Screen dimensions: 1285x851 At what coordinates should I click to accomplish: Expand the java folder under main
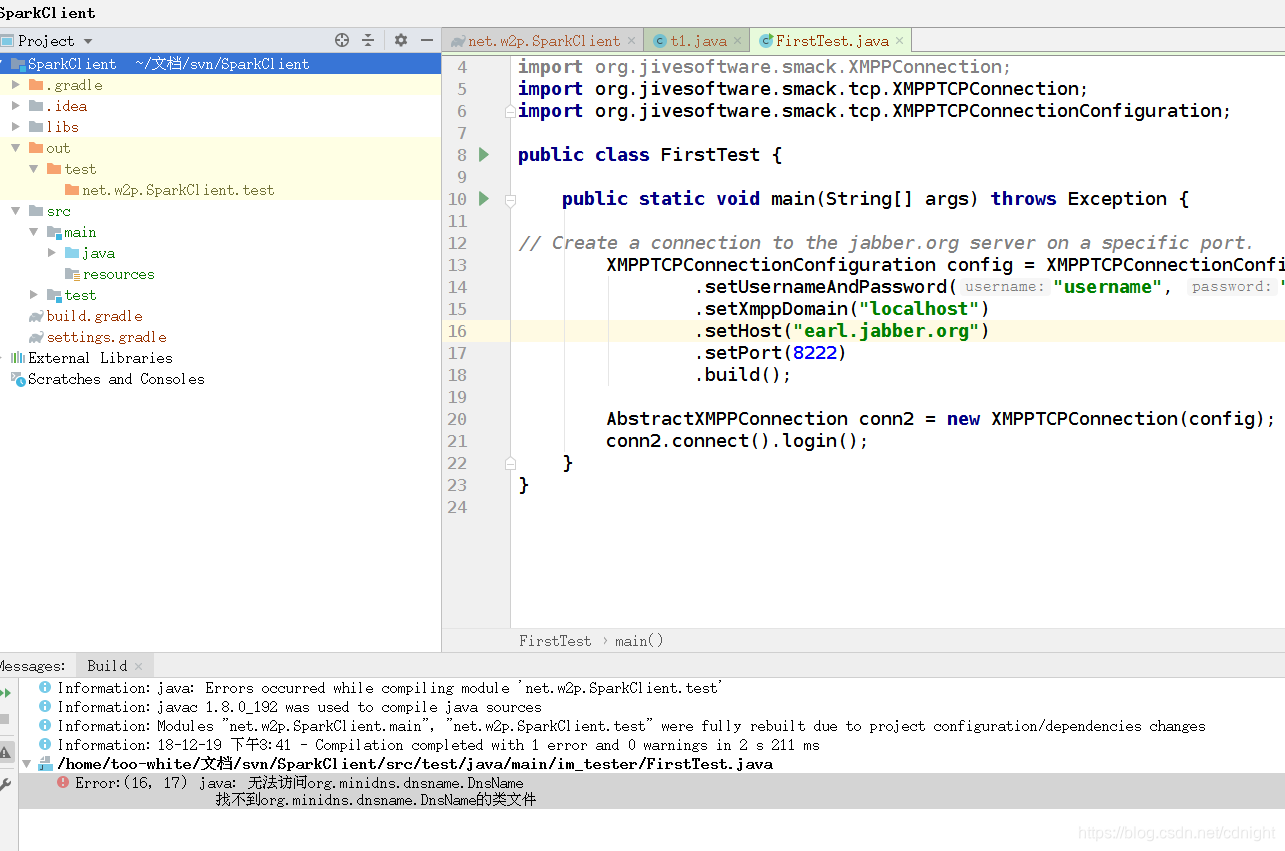tap(52, 253)
